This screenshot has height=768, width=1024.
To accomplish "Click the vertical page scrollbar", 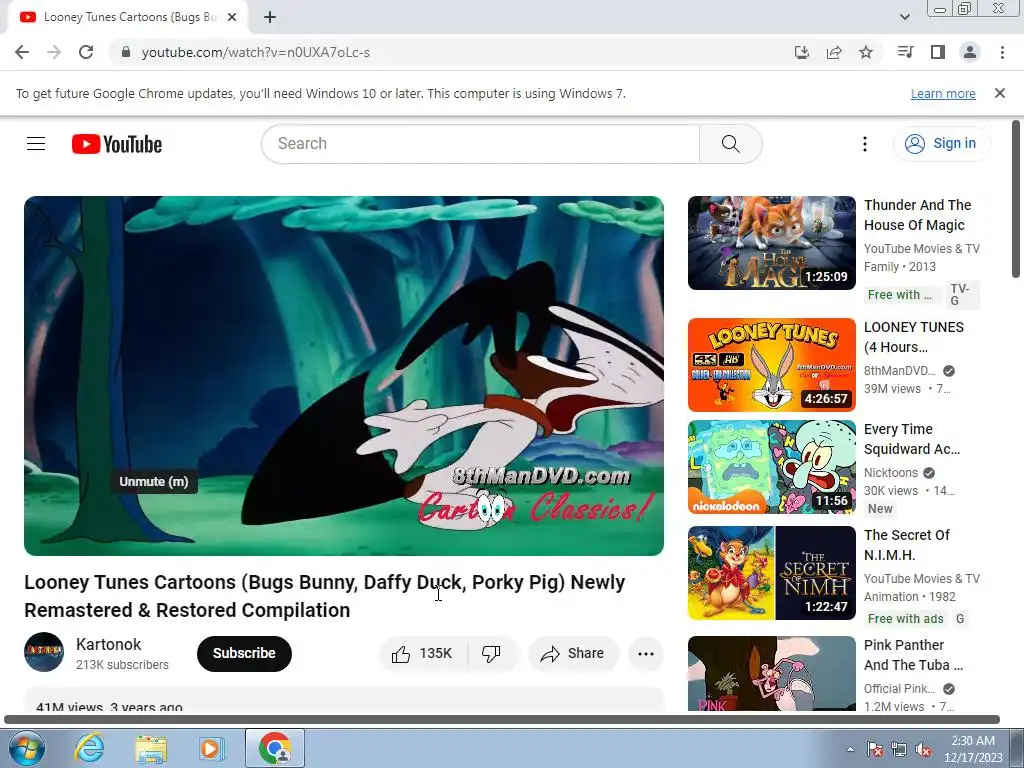I will [1016, 199].
